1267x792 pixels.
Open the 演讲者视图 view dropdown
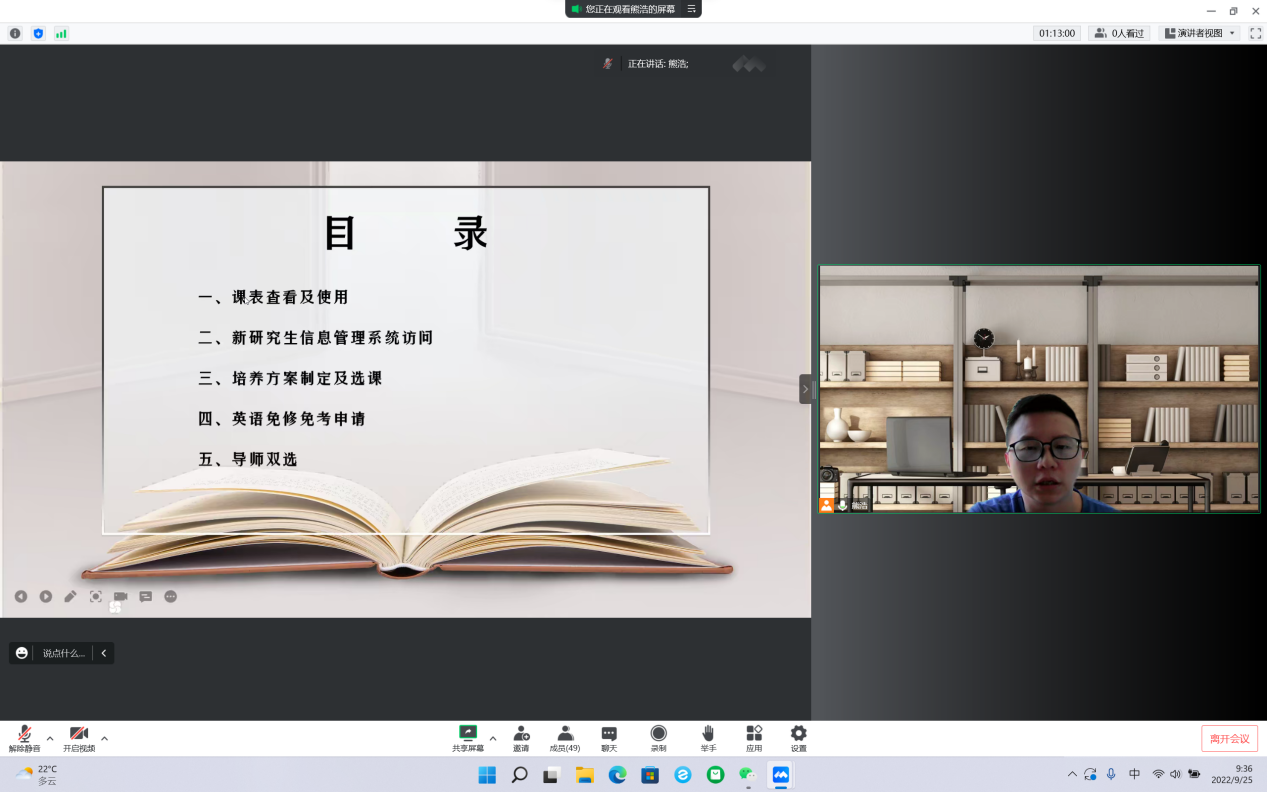coord(1199,33)
